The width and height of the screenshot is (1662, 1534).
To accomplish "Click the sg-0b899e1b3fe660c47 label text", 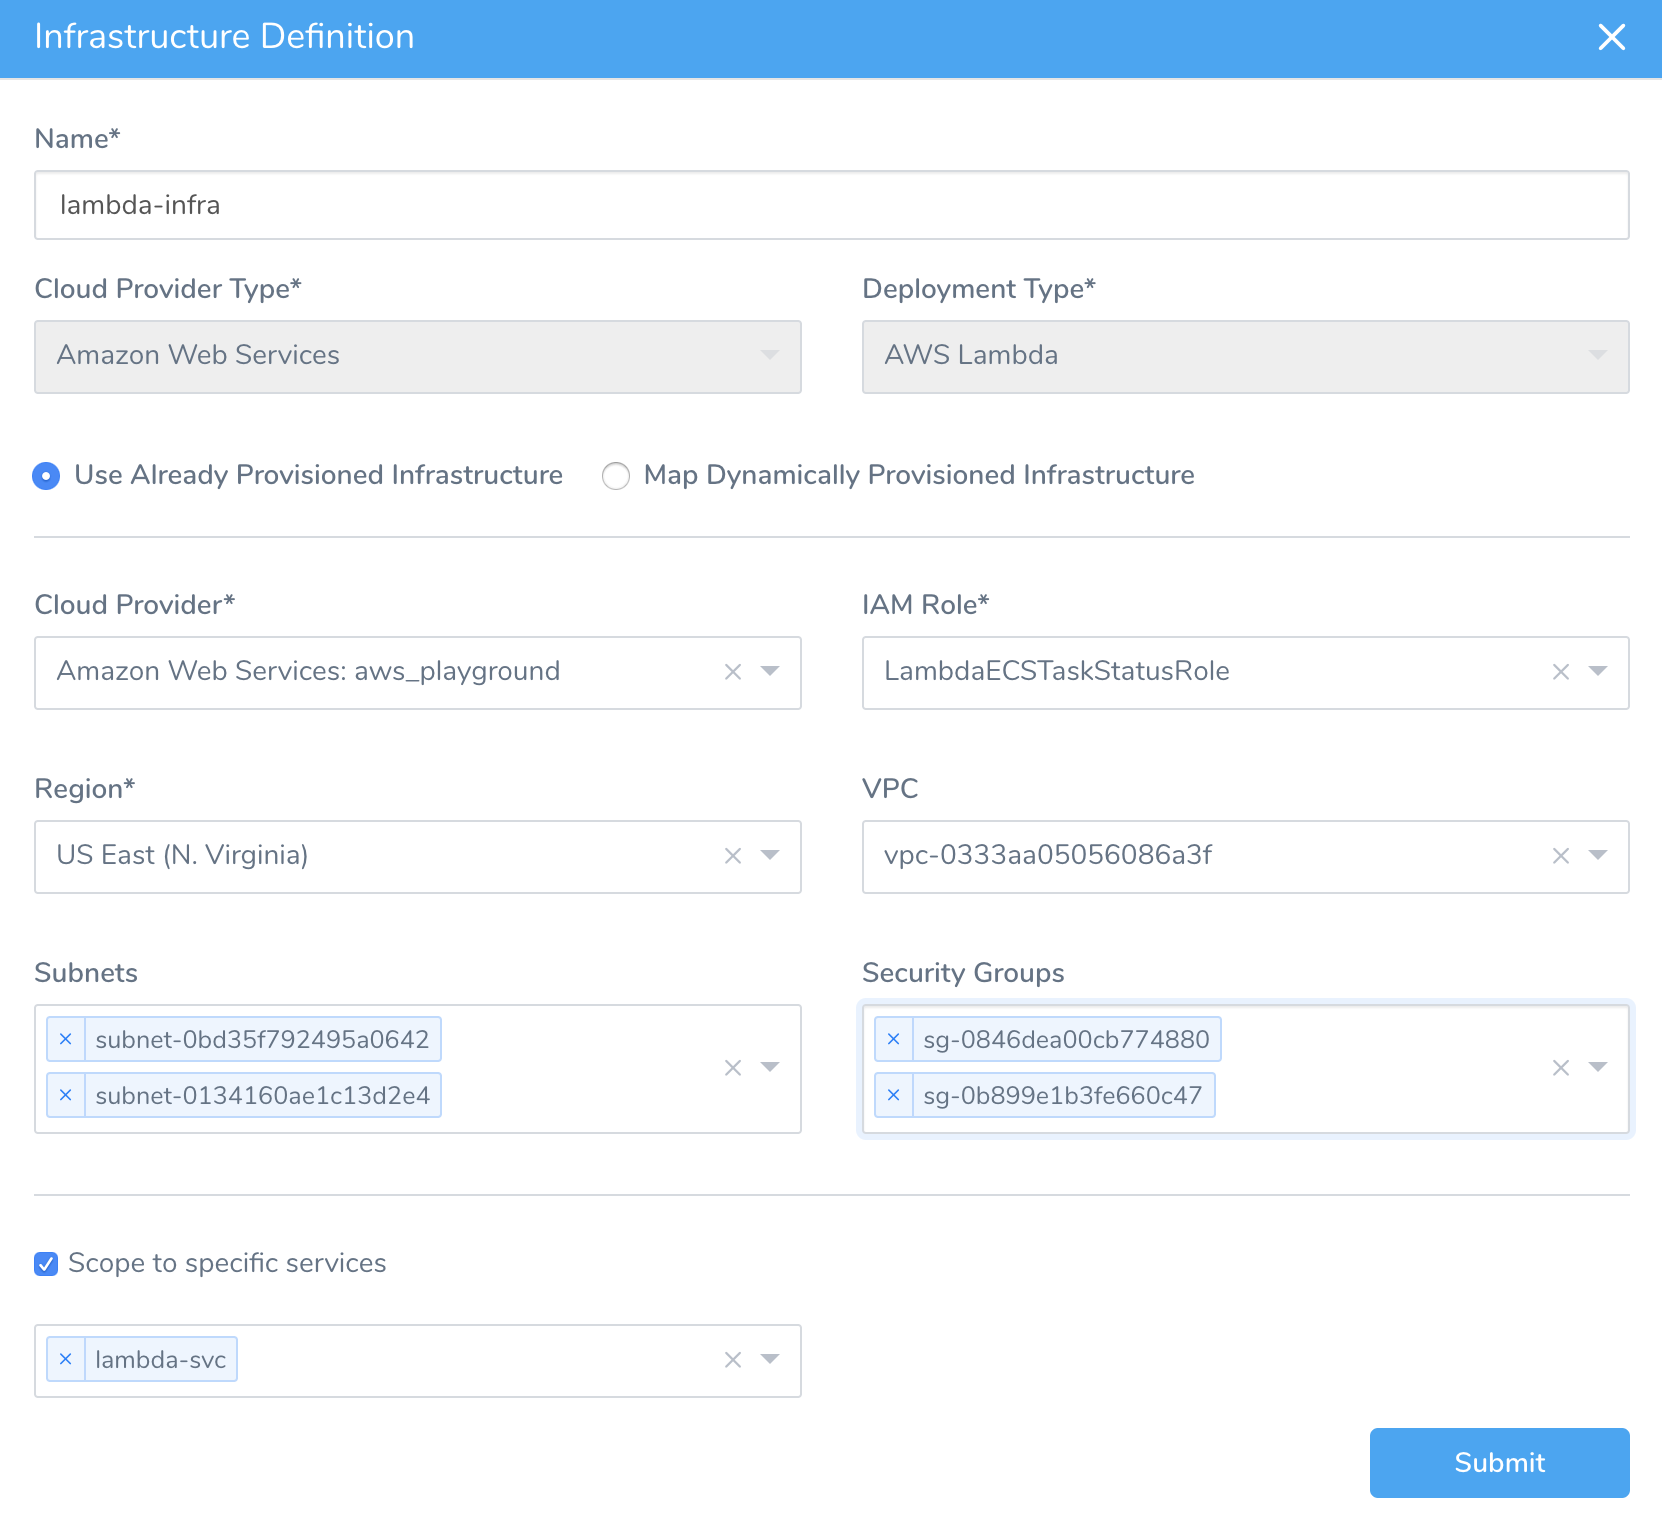I will (1063, 1095).
